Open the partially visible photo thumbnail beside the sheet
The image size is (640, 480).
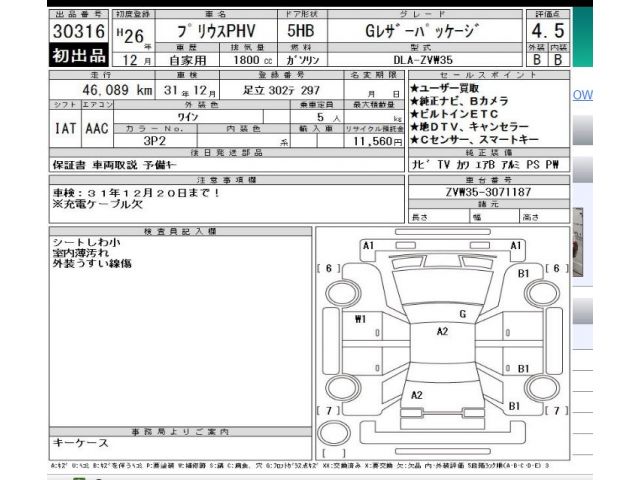578,242
